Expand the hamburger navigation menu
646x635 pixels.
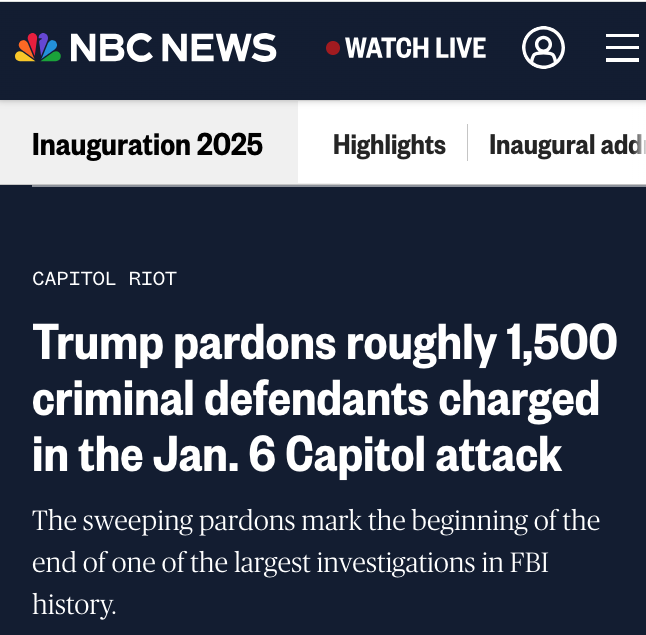click(622, 48)
